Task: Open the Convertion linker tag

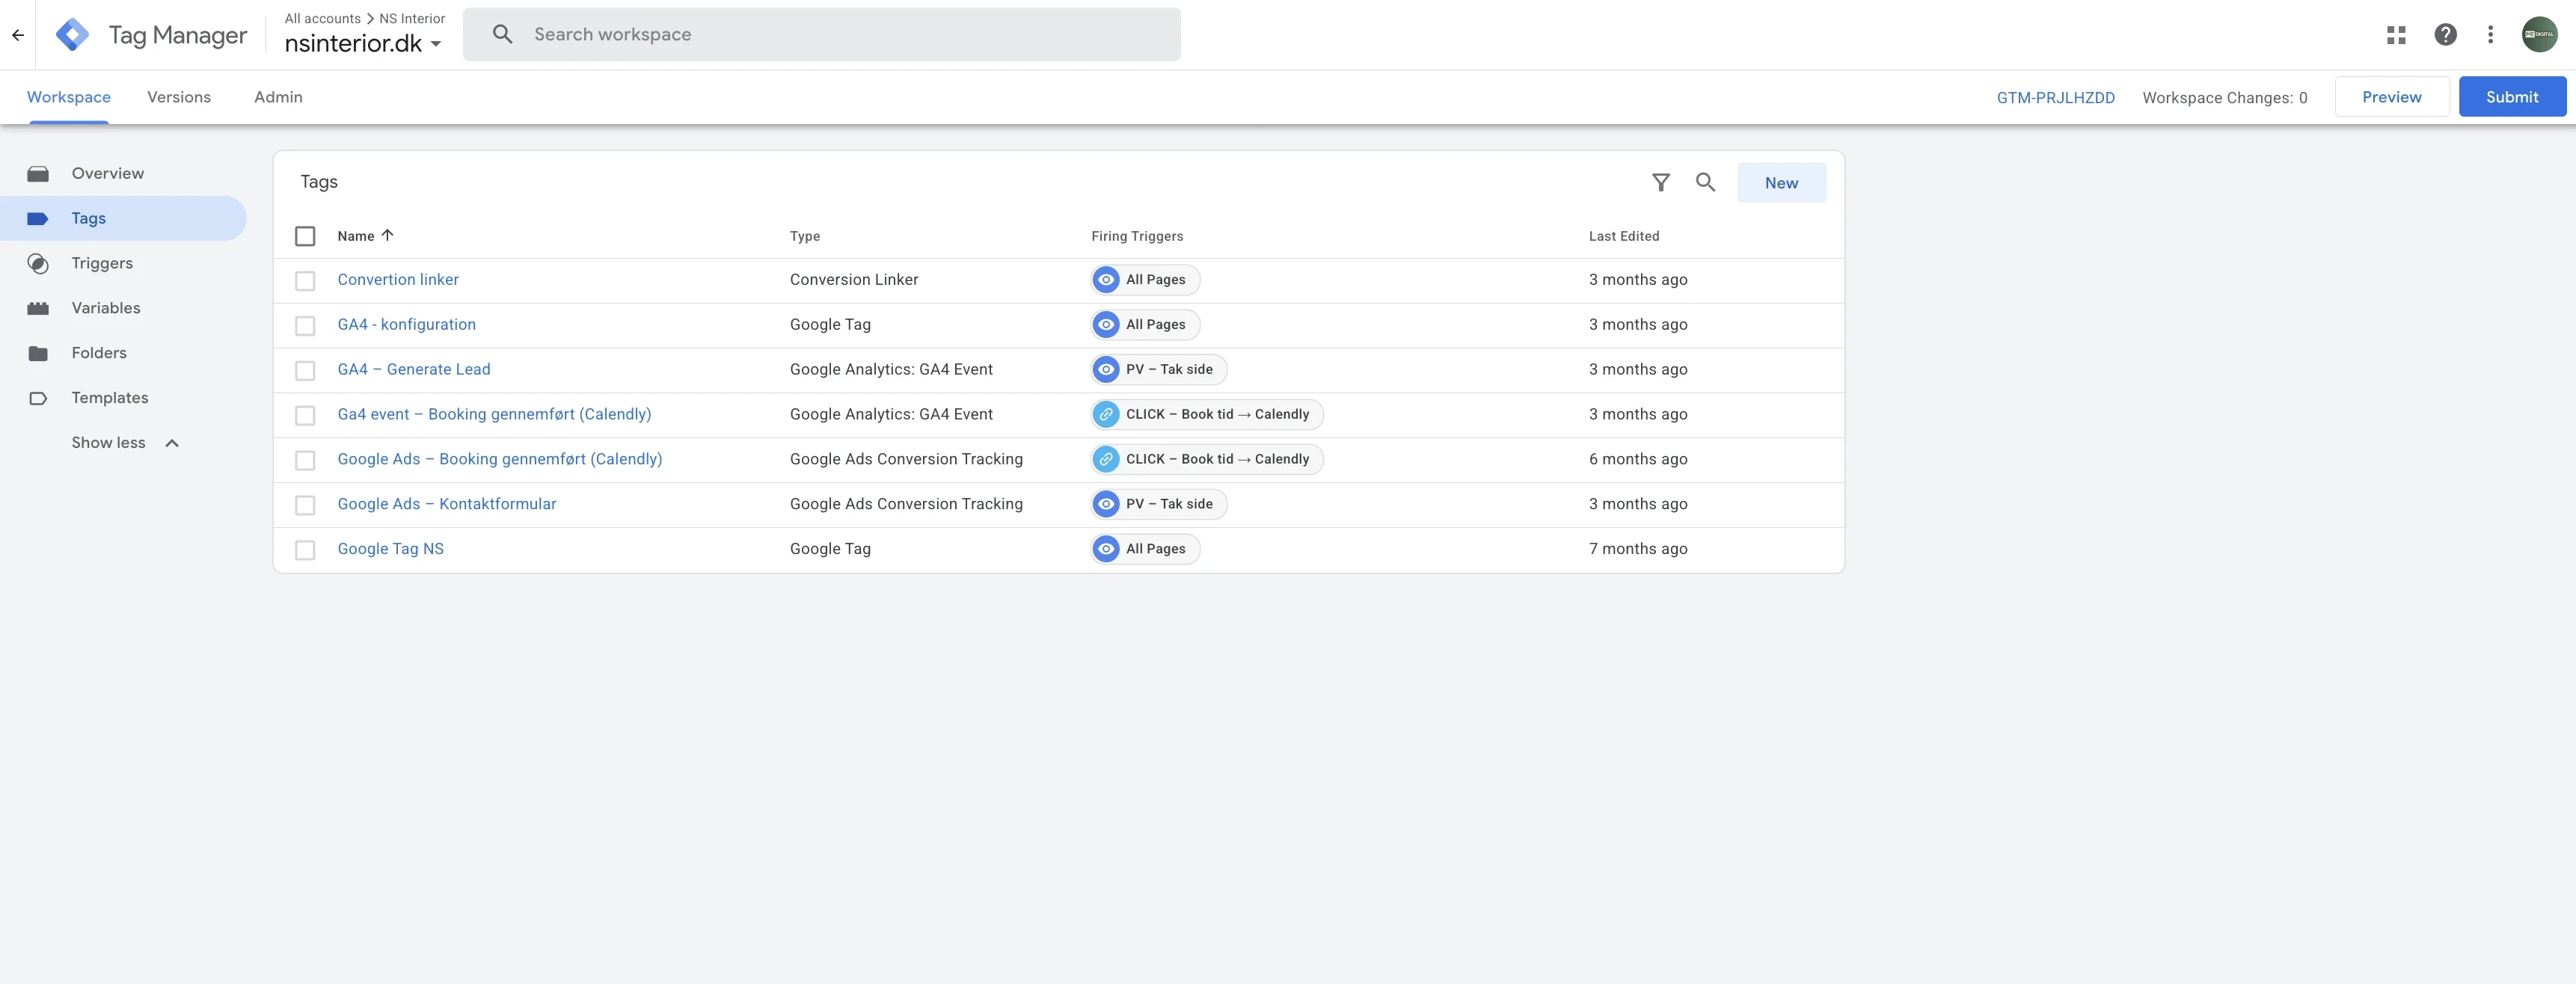Action: 398,280
